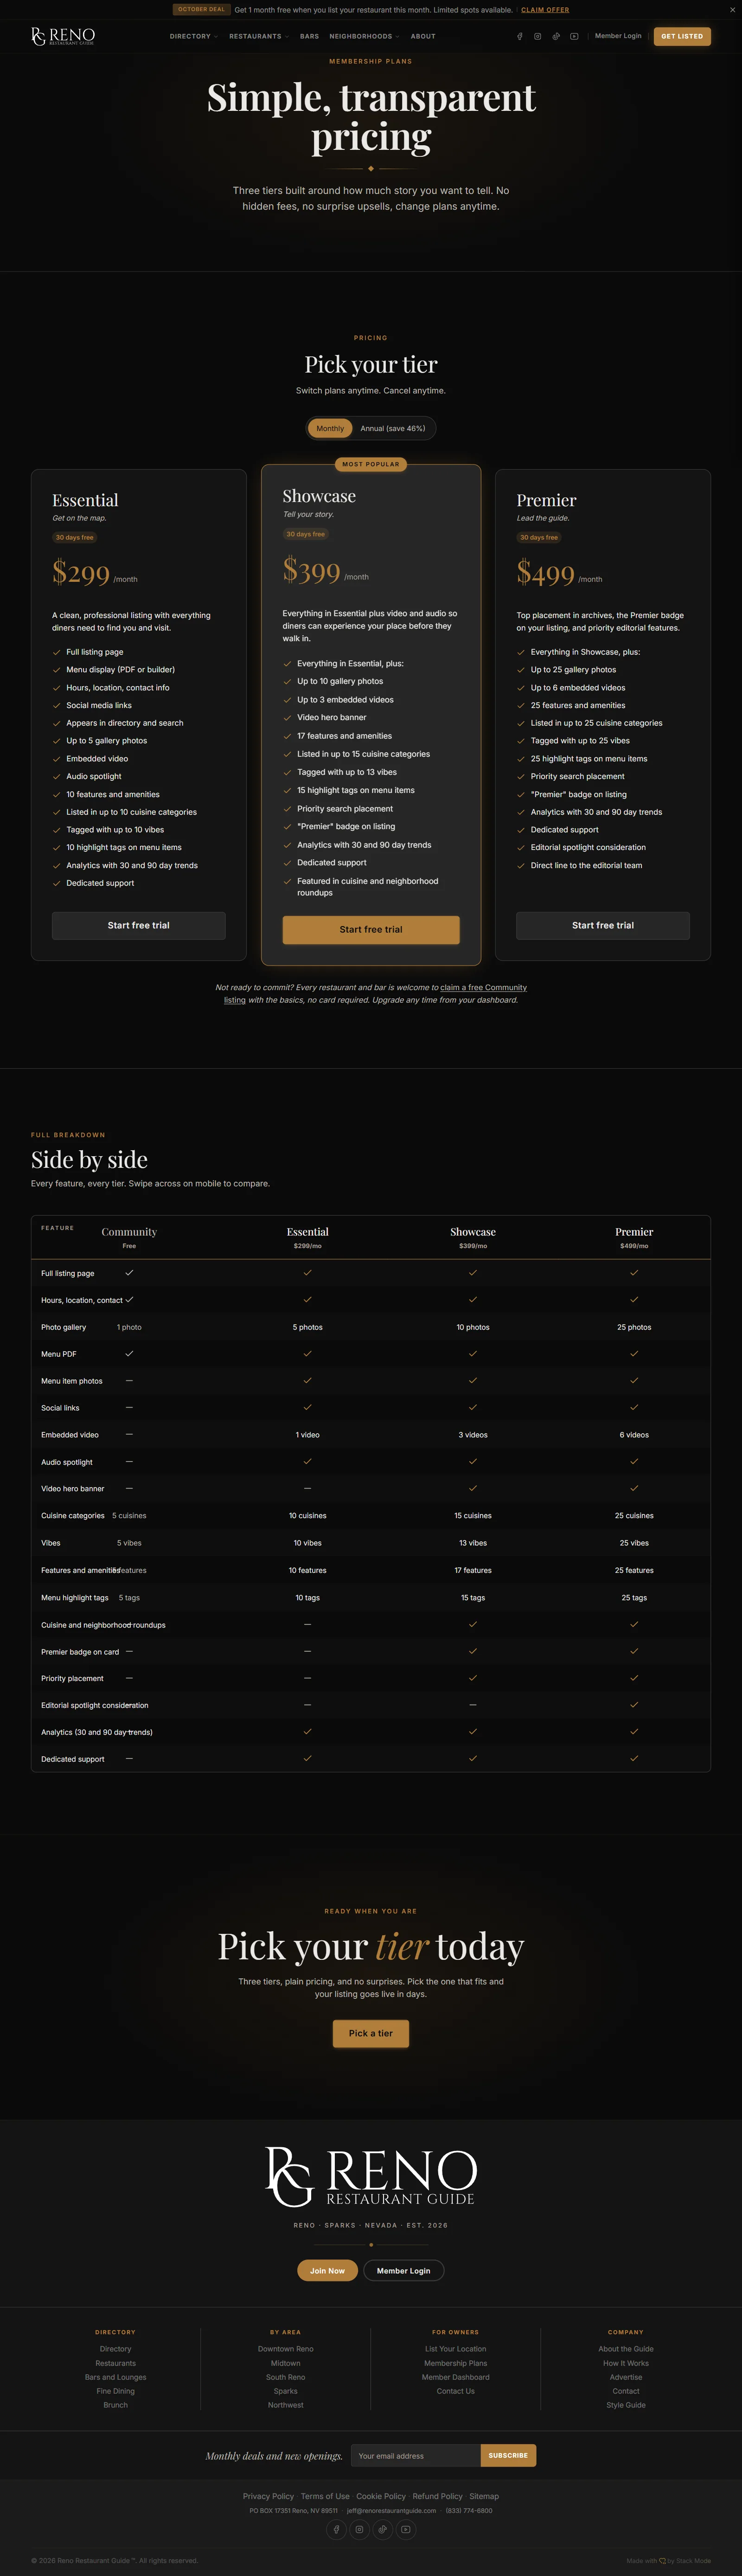Email jeff@renorestaurantguide.com from the footer
This screenshot has width=742, height=2576.
coord(391,2510)
